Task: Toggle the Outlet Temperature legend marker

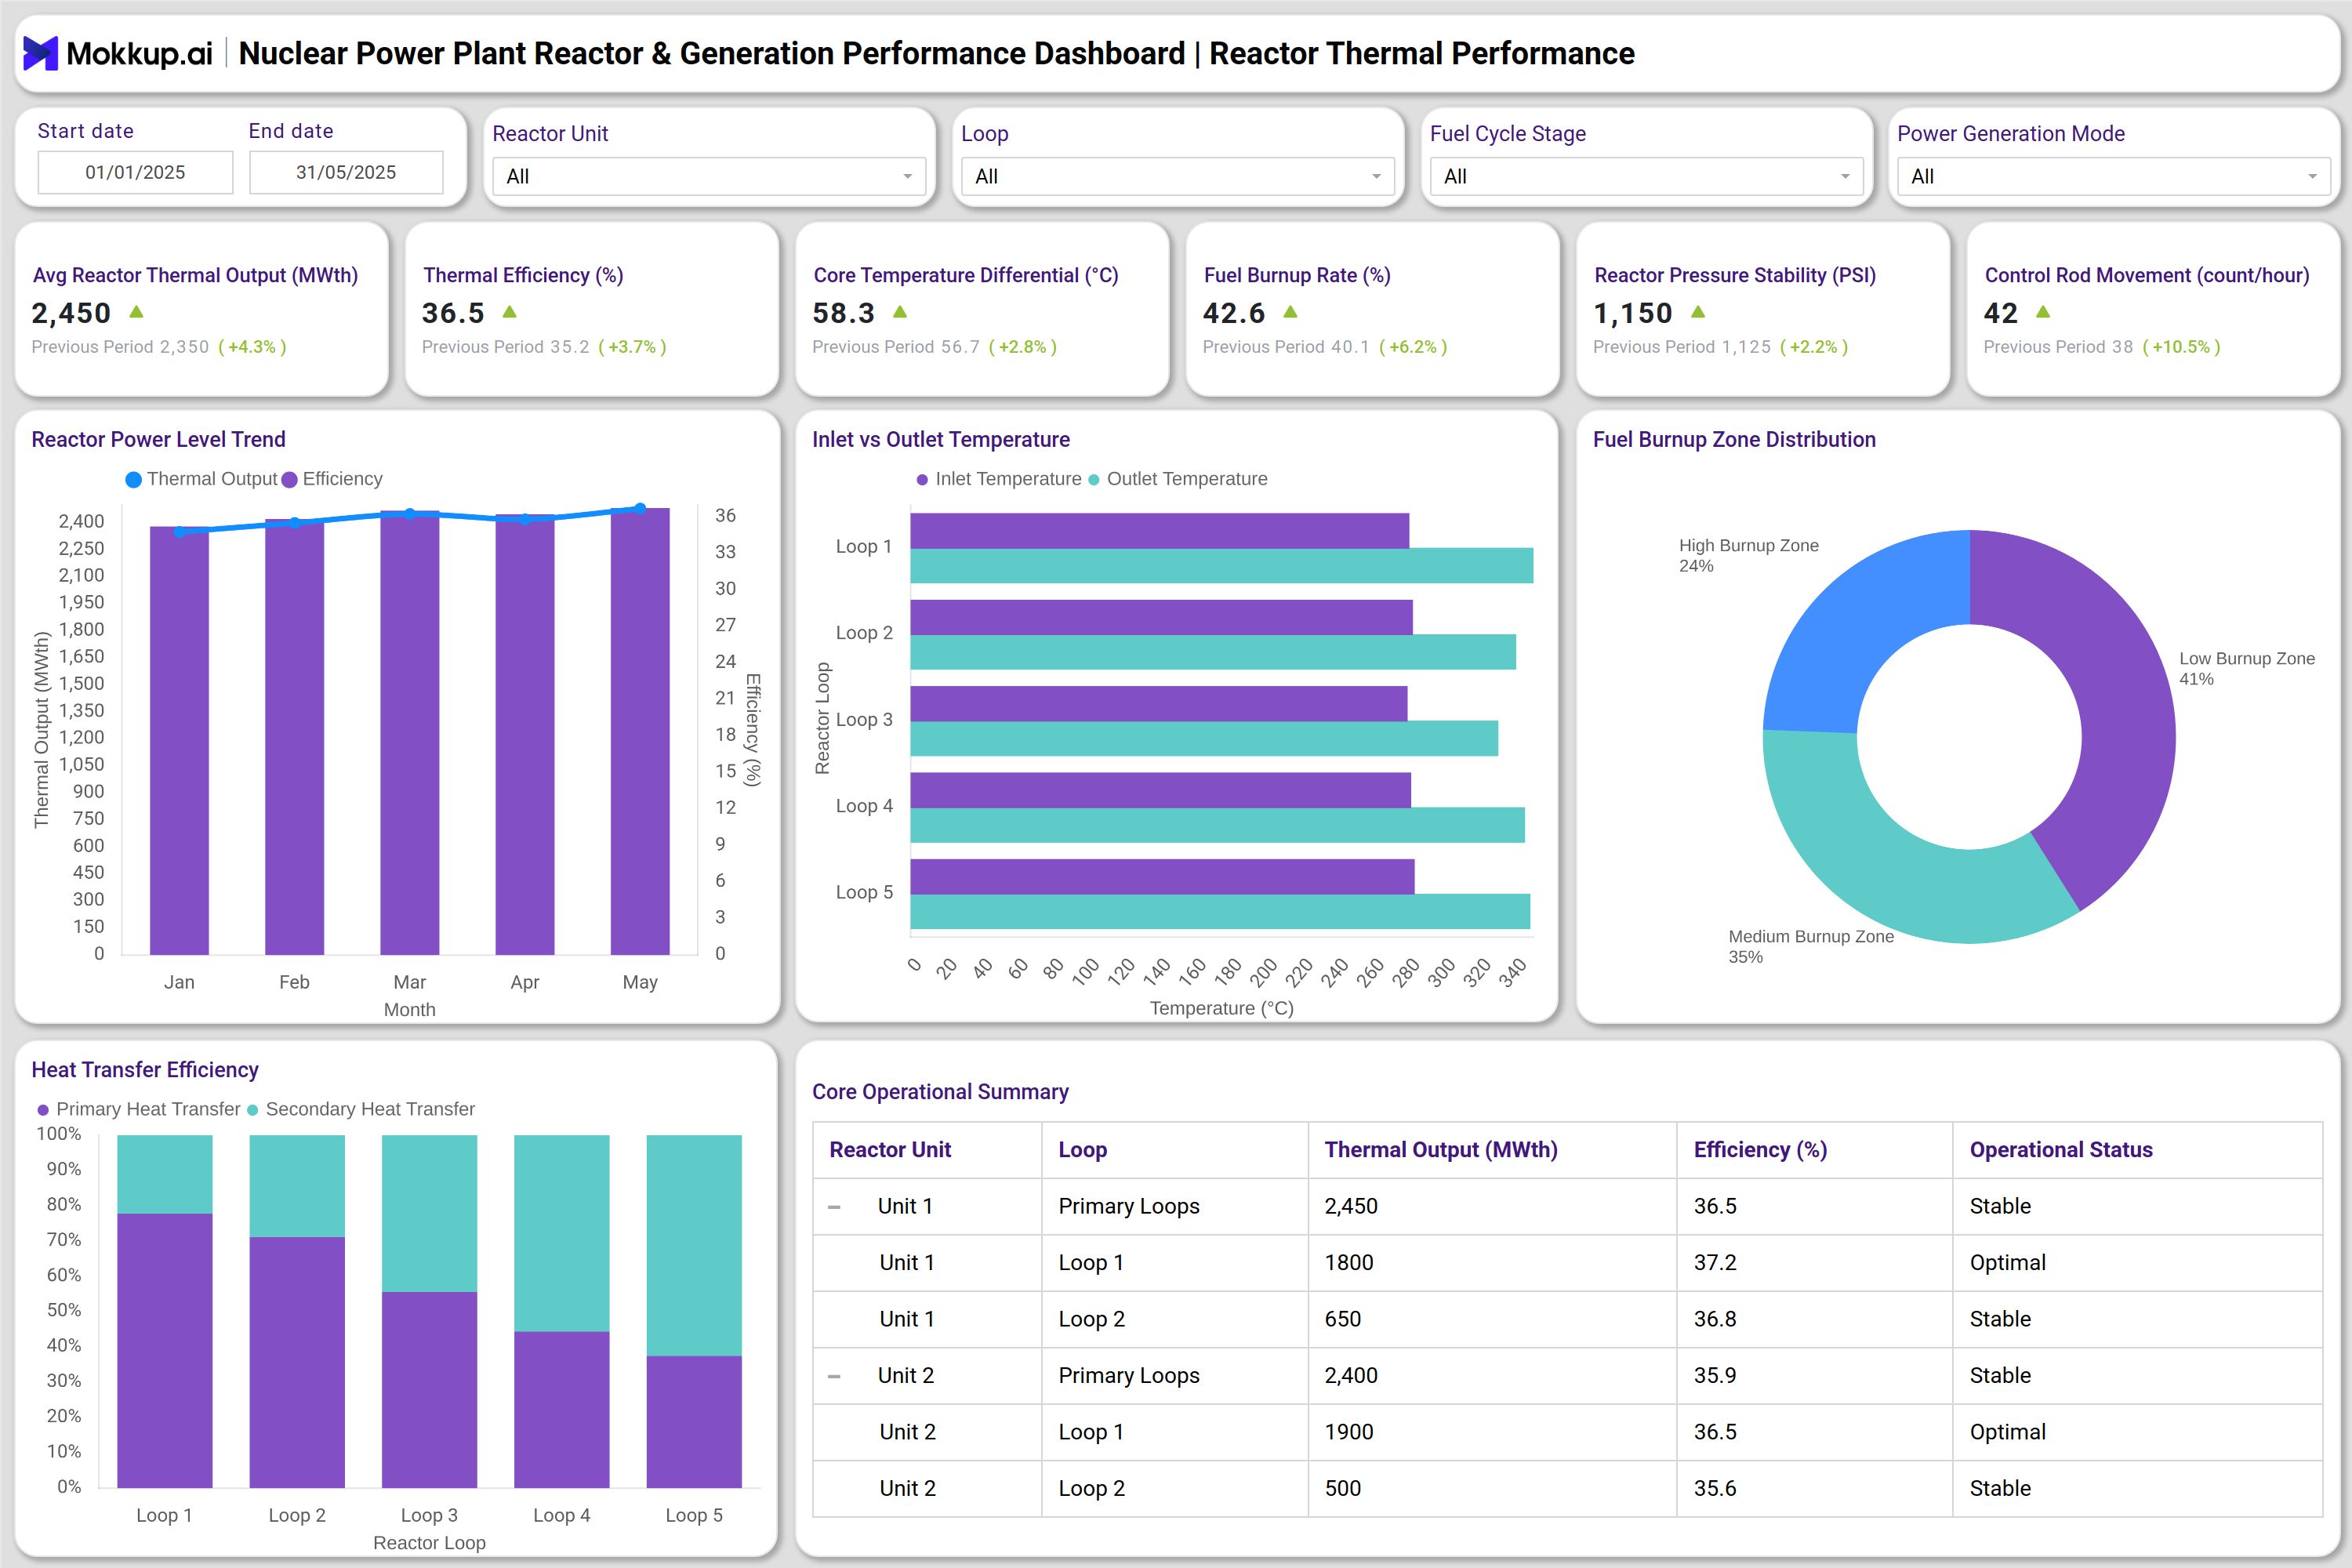Action: click(x=1094, y=480)
